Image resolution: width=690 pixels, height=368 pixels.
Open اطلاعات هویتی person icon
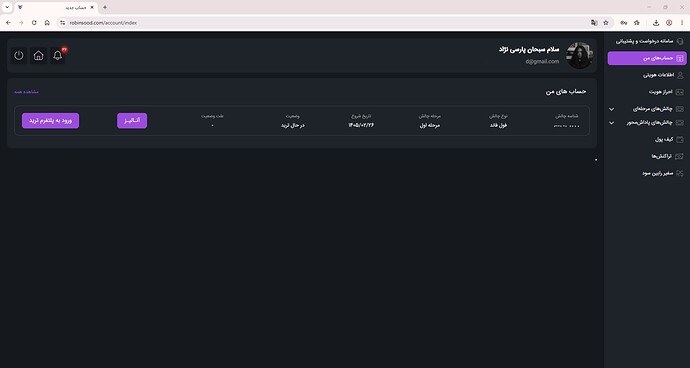(x=680, y=75)
